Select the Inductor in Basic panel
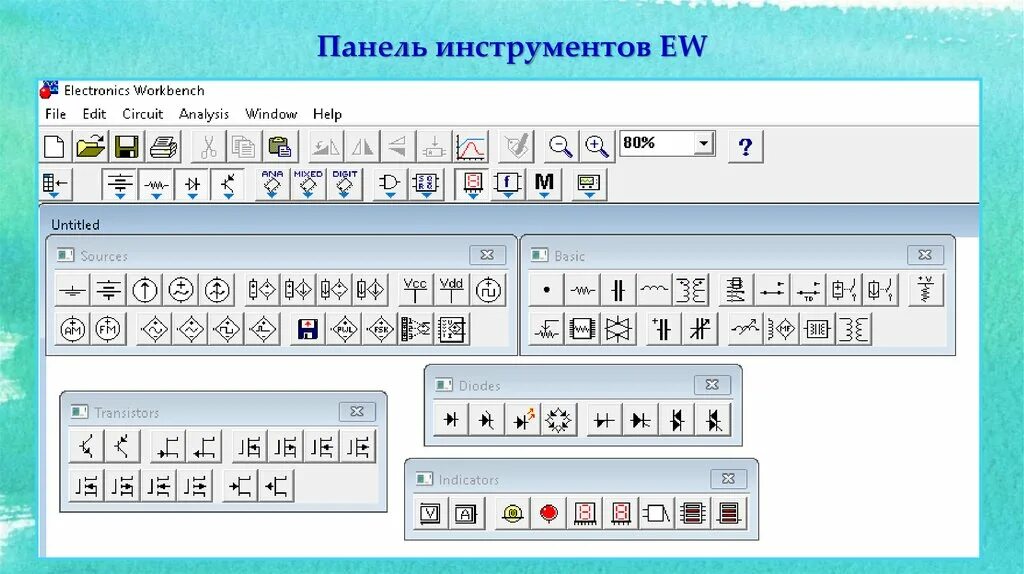Viewport: 1024px width, 574px height. [654, 290]
